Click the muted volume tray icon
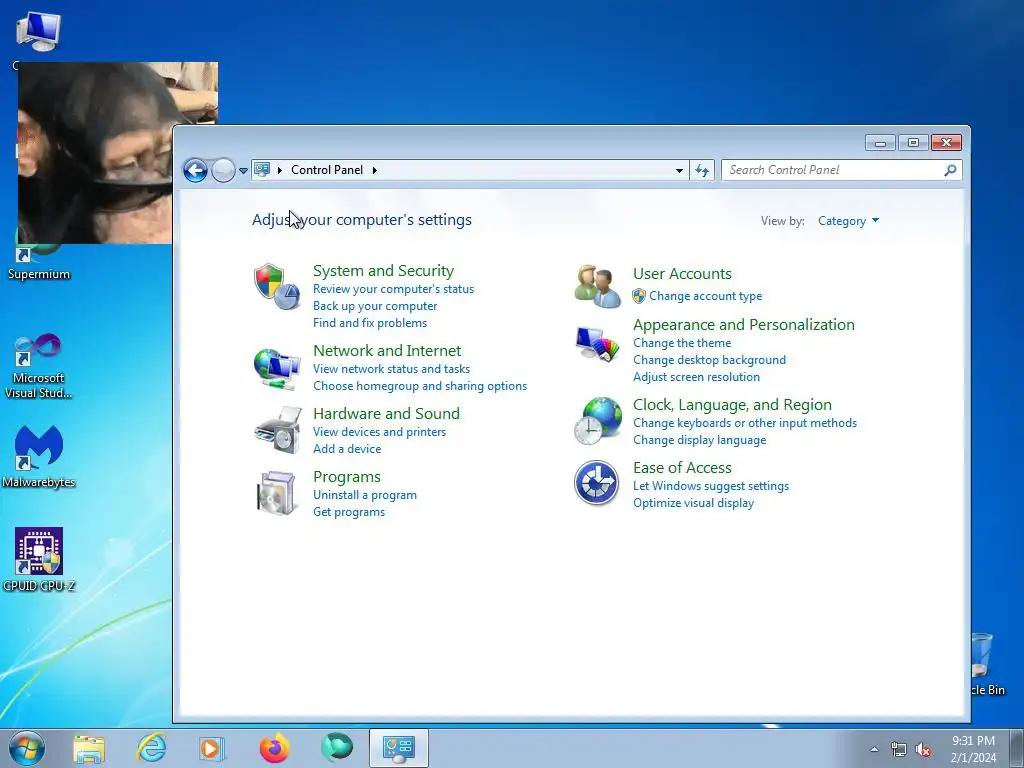Image resolution: width=1024 pixels, height=768 pixels. 923,750
